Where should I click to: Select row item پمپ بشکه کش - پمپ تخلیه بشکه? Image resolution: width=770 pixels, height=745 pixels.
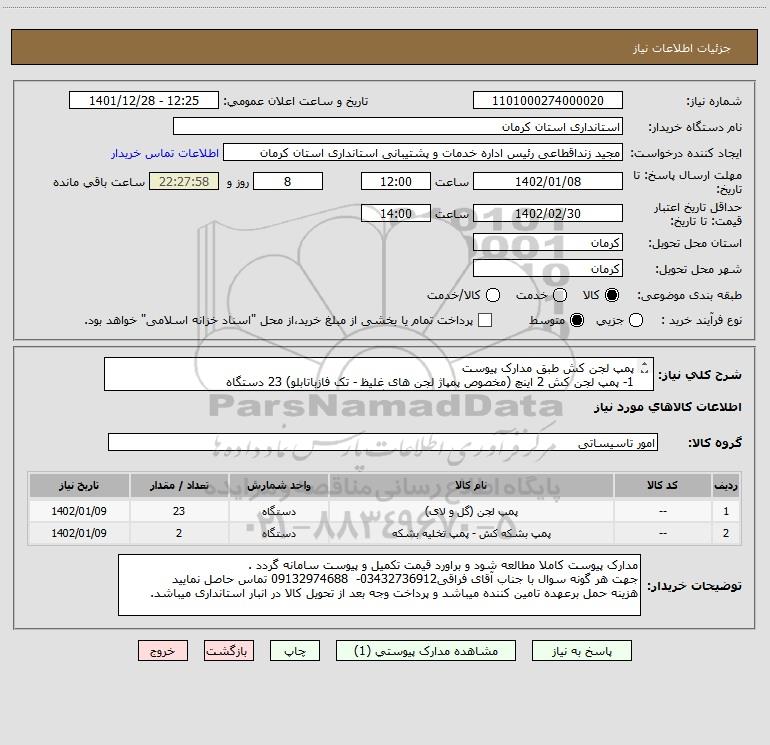(x=471, y=533)
